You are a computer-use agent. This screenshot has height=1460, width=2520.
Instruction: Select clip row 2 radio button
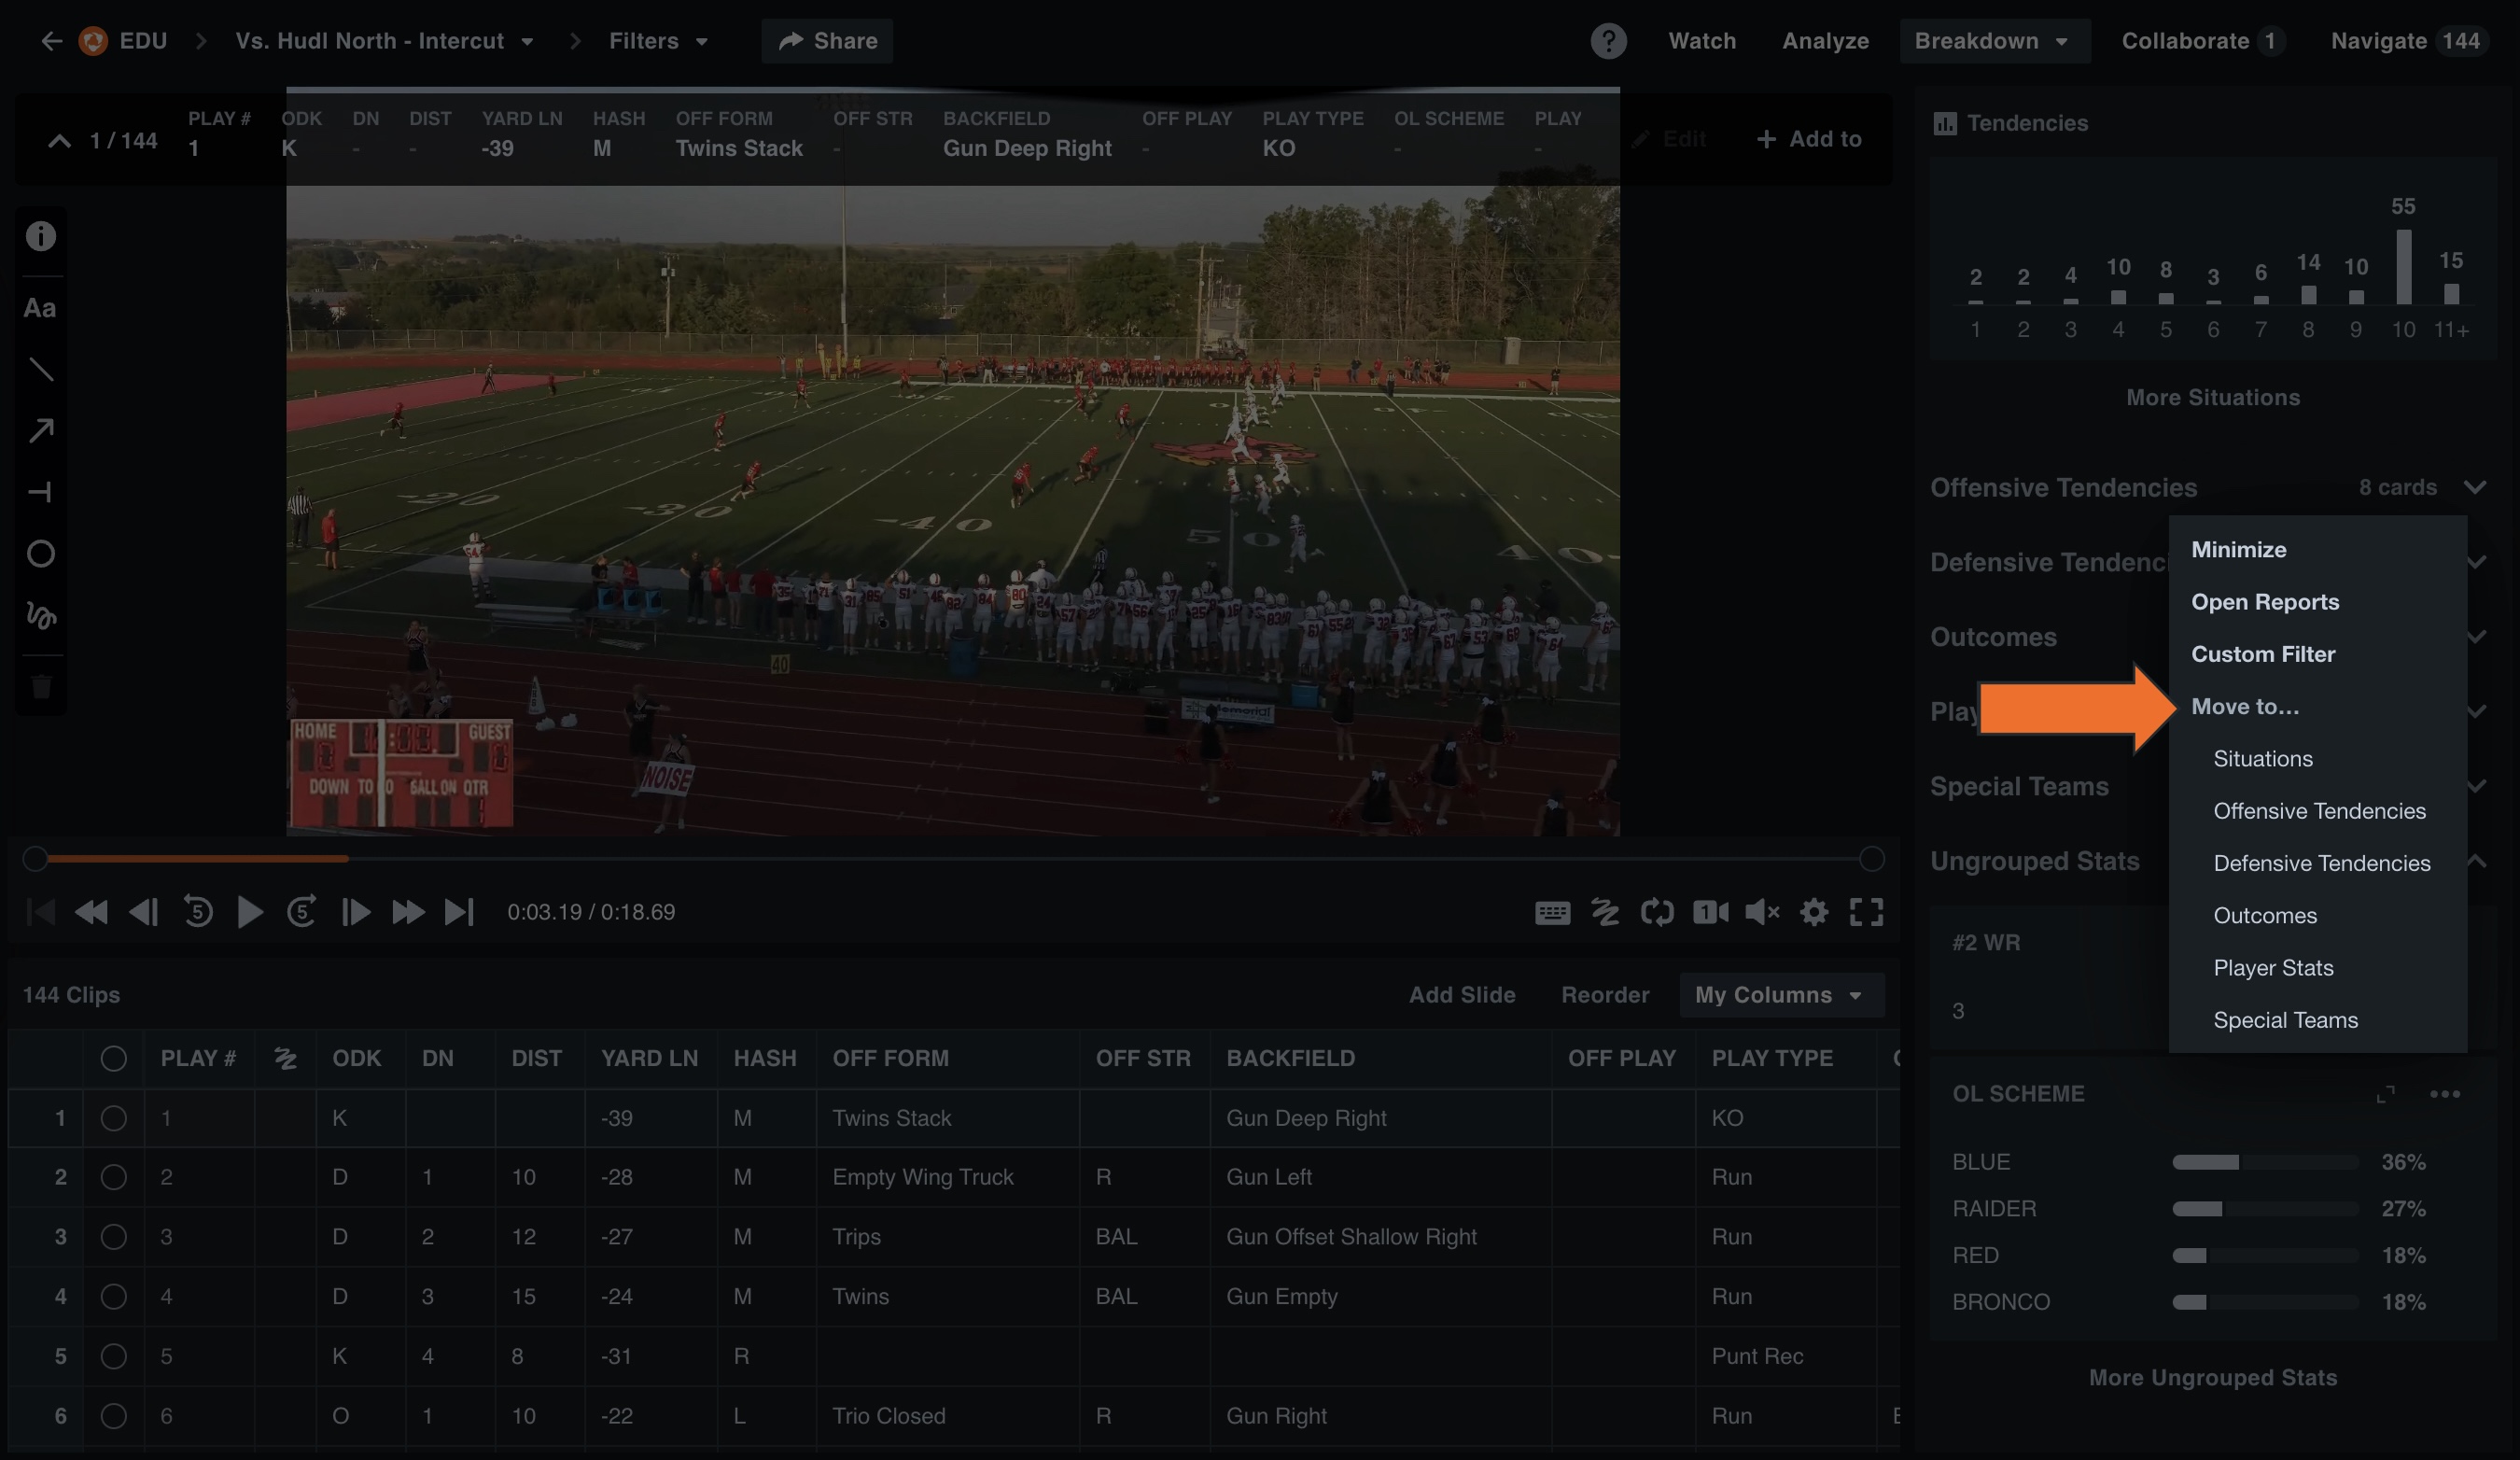click(x=114, y=1177)
